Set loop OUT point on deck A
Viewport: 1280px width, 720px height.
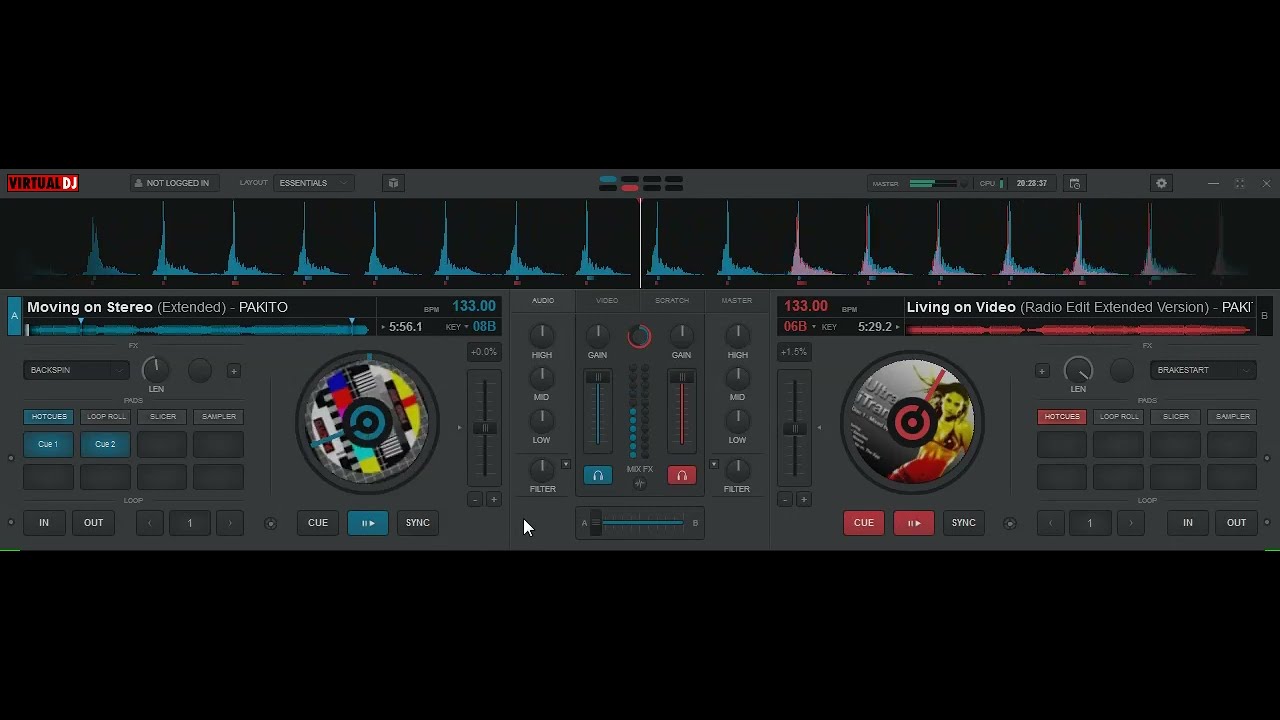(x=93, y=523)
